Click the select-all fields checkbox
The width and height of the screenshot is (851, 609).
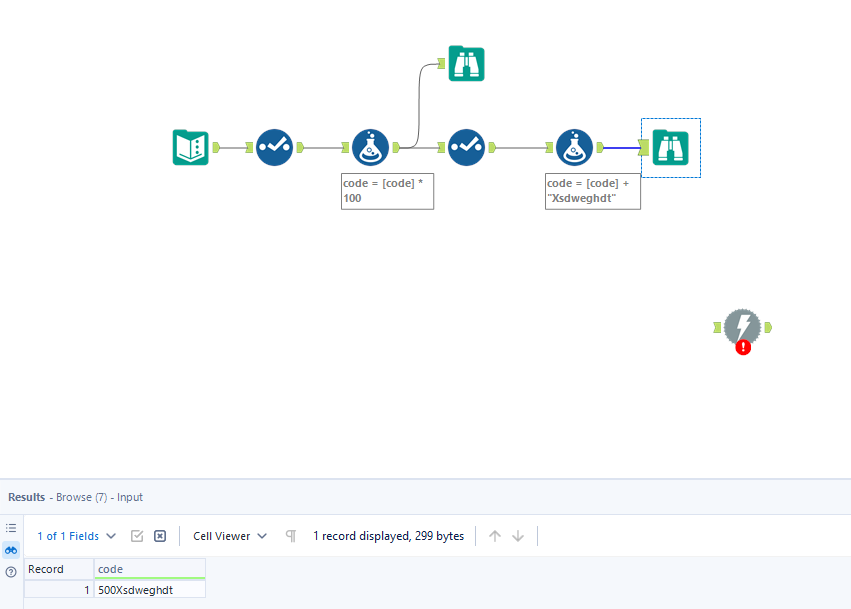pyautogui.click(x=136, y=535)
